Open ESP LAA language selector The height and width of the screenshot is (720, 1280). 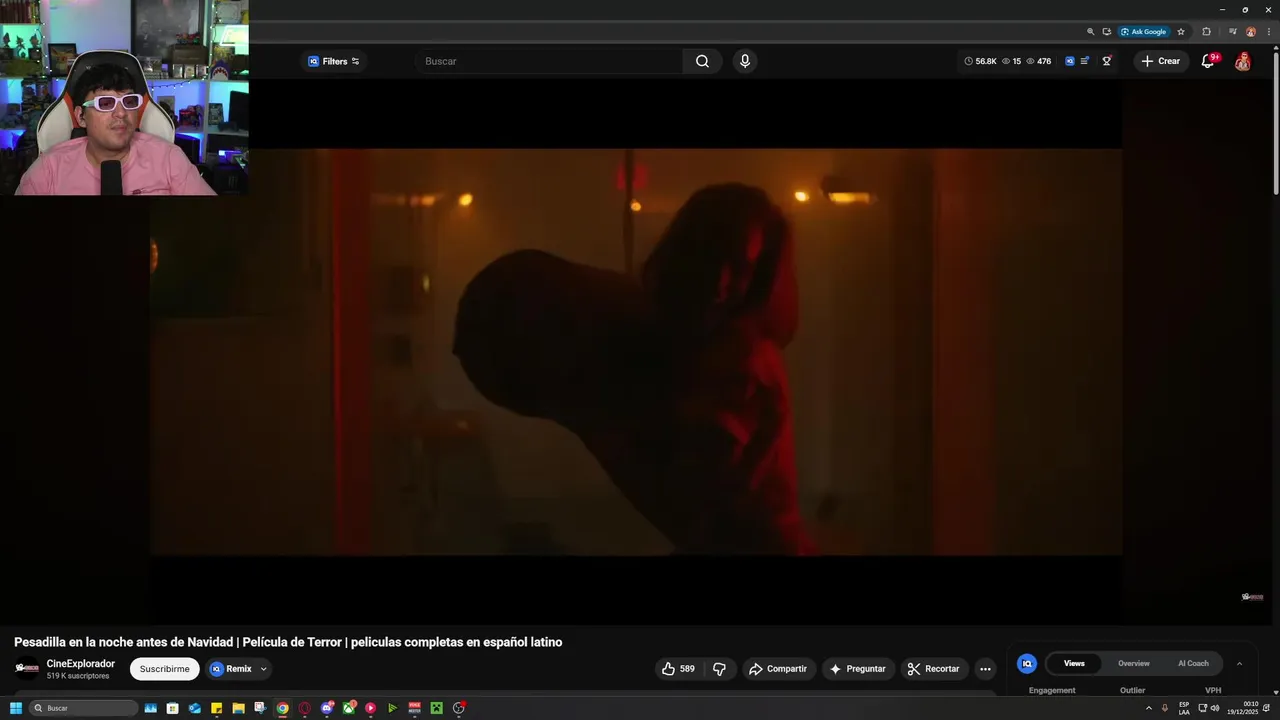[x=1184, y=708]
